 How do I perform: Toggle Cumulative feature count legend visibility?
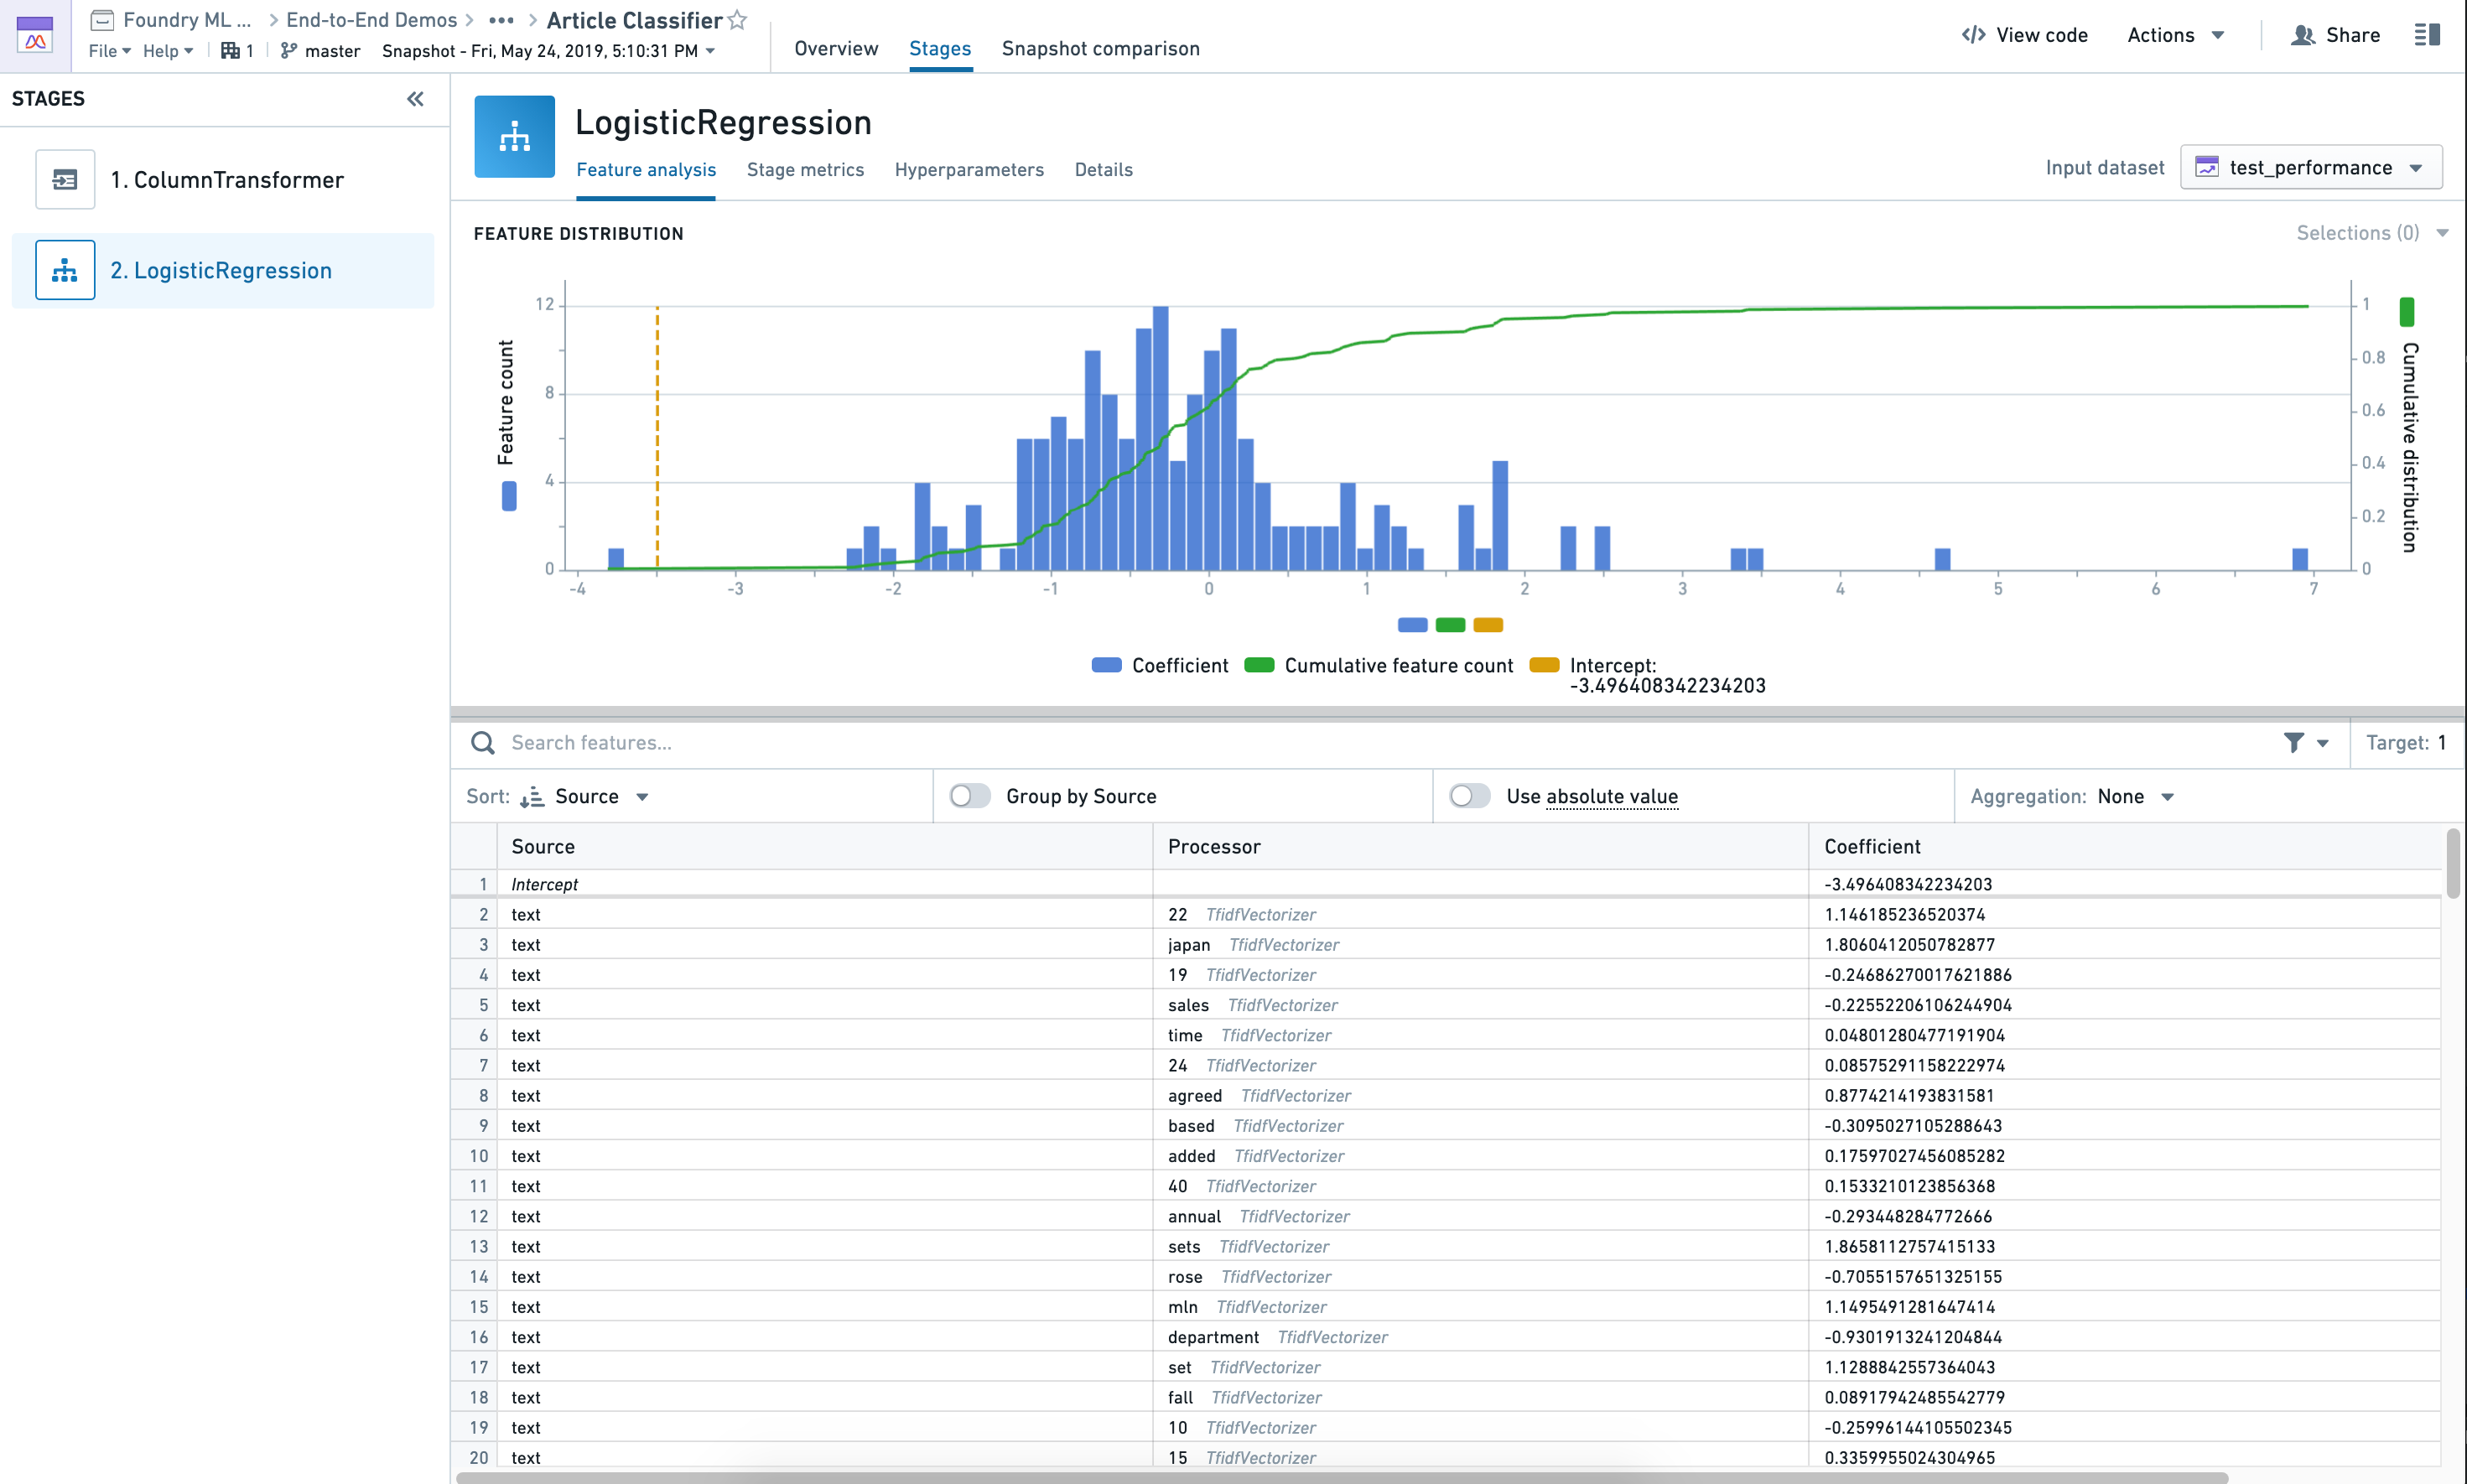tap(1378, 666)
